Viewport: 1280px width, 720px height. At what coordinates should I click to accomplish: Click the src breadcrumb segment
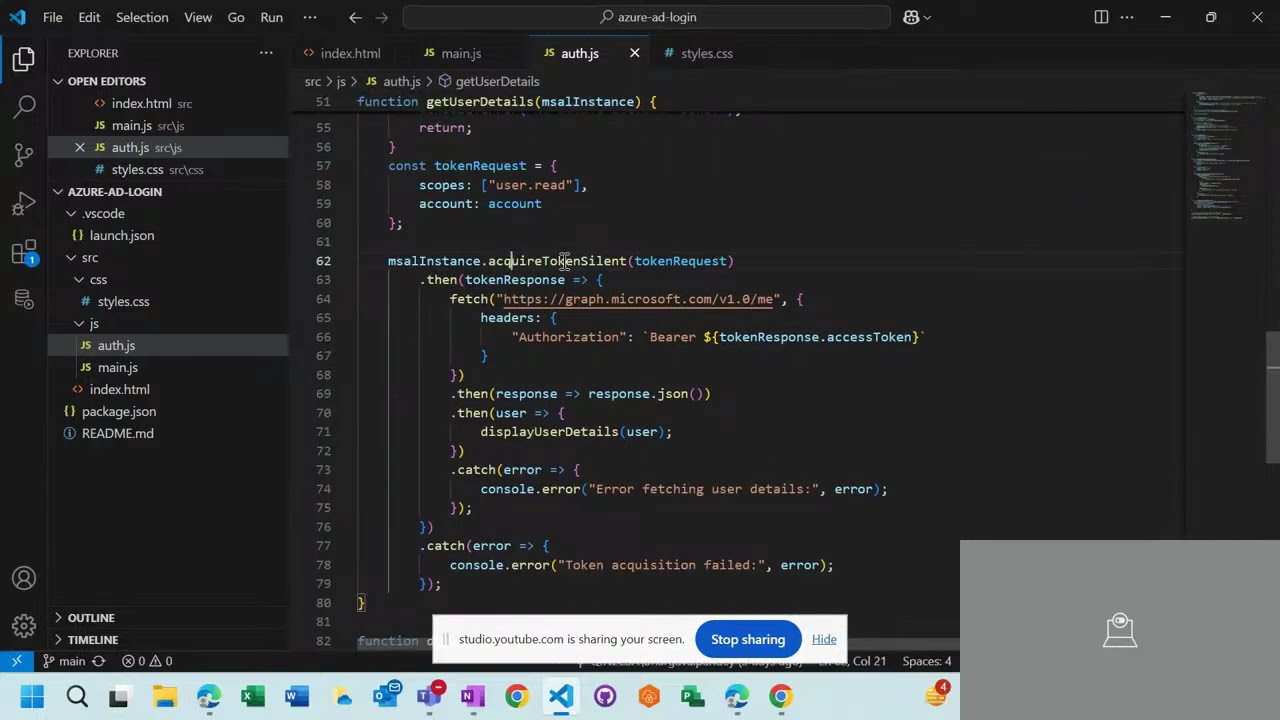pos(313,81)
